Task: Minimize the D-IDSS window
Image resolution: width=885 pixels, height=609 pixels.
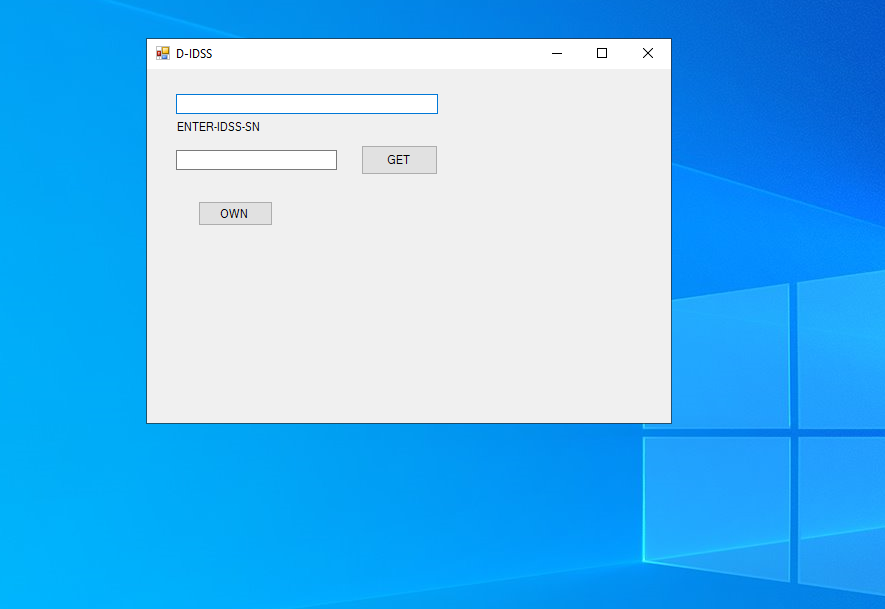Action: click(x=557, y=54)
